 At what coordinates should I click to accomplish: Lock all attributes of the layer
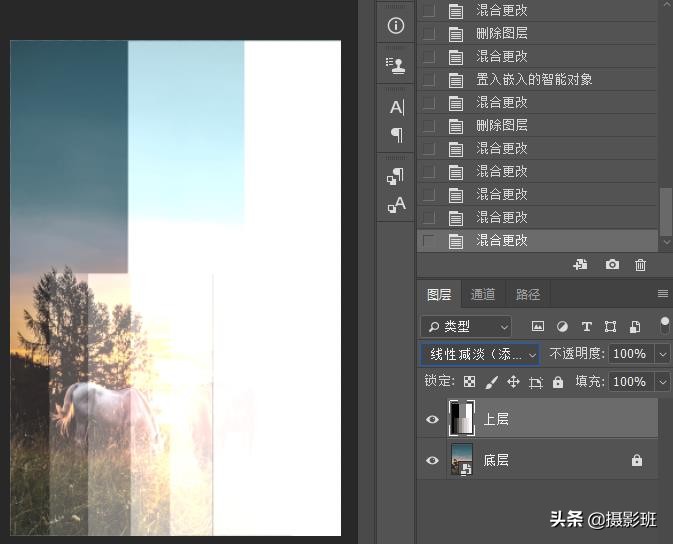tap(558, 382)
